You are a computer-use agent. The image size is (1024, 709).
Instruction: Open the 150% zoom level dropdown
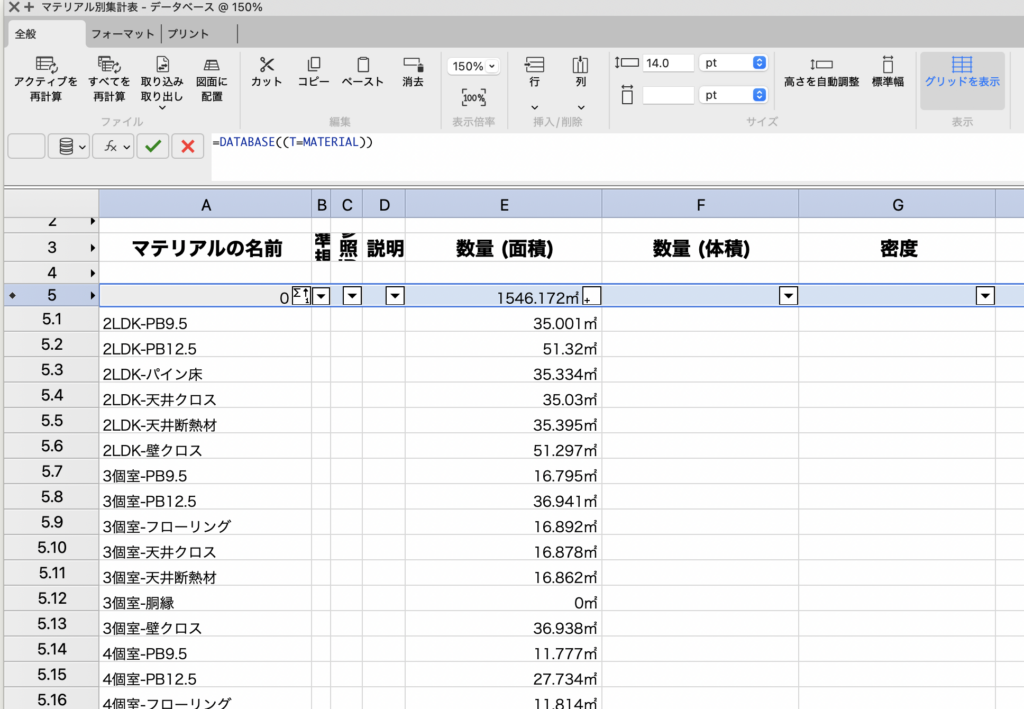click(474, 66)
